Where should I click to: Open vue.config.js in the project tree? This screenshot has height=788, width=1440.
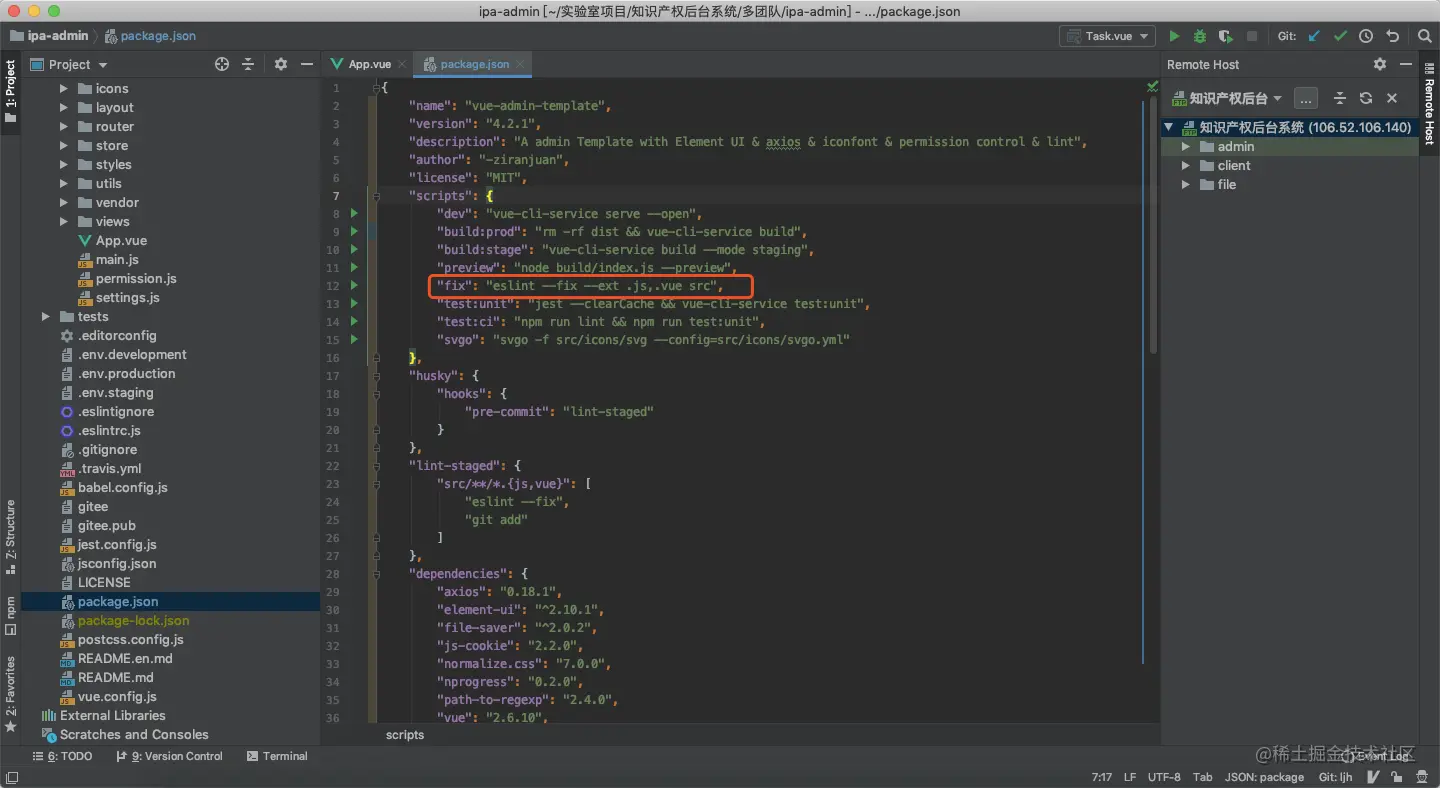coord(117,697)
